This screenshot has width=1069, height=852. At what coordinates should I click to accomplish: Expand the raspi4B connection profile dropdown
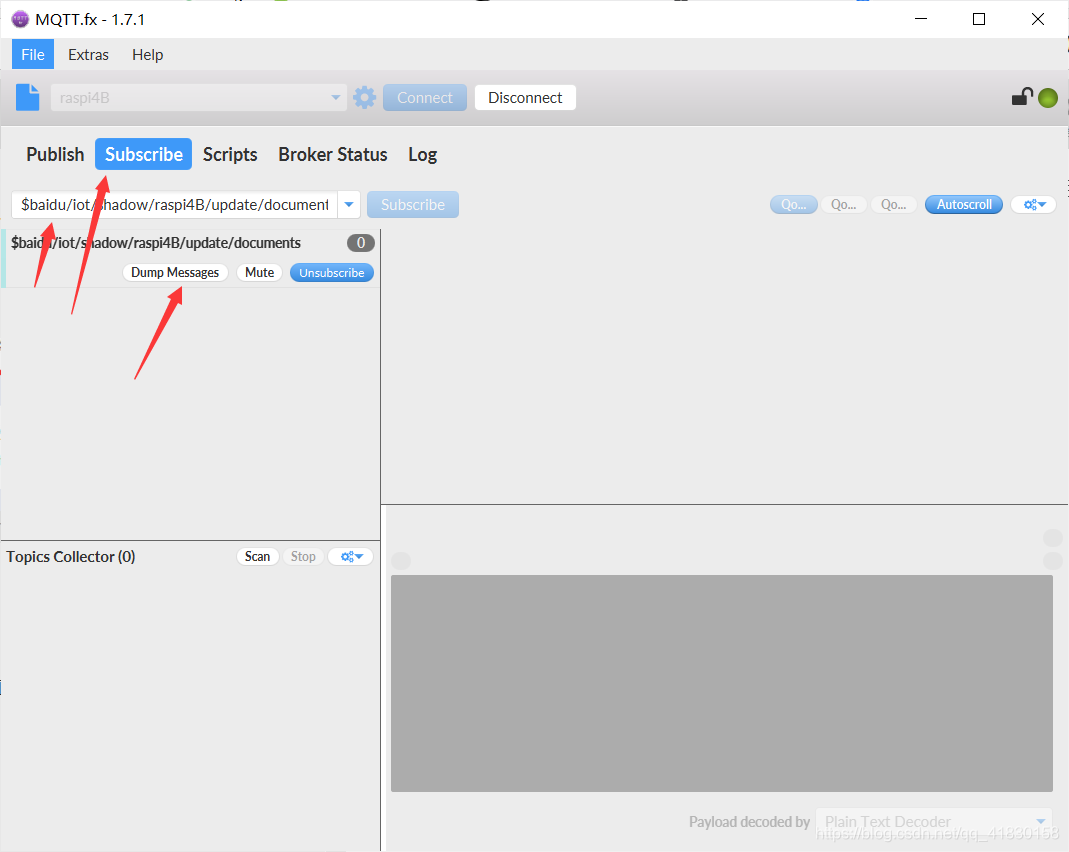335,97
